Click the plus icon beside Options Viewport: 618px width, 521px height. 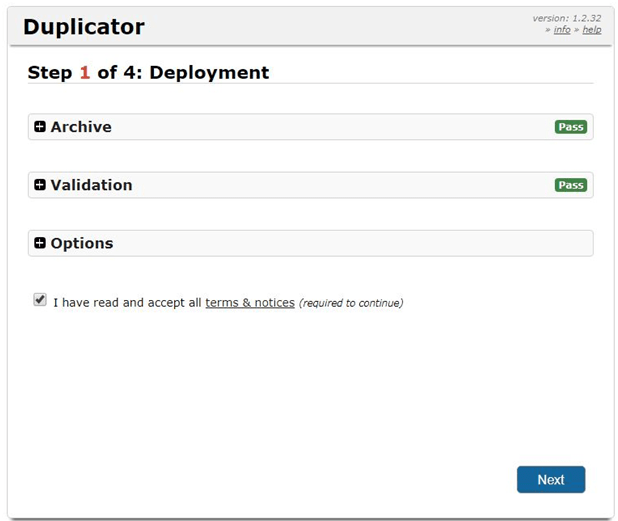(40, 243)
